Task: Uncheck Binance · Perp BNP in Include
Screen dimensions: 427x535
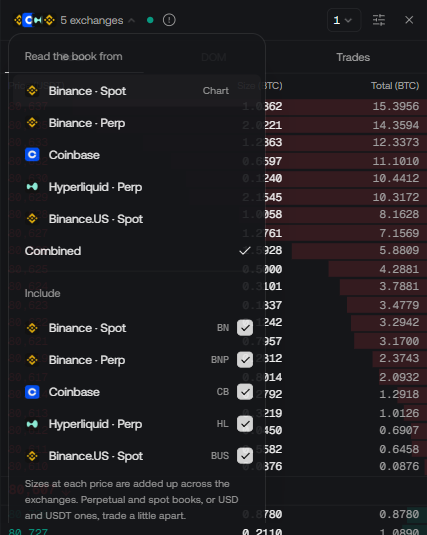Action: tap(245, 360)
